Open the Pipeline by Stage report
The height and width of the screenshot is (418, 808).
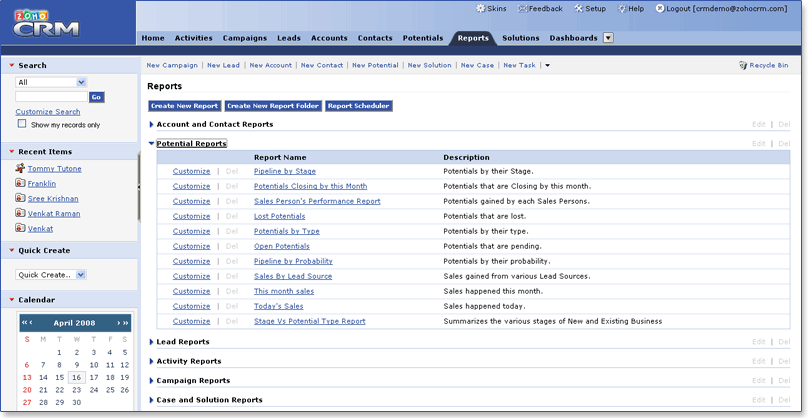coord(285,171)
